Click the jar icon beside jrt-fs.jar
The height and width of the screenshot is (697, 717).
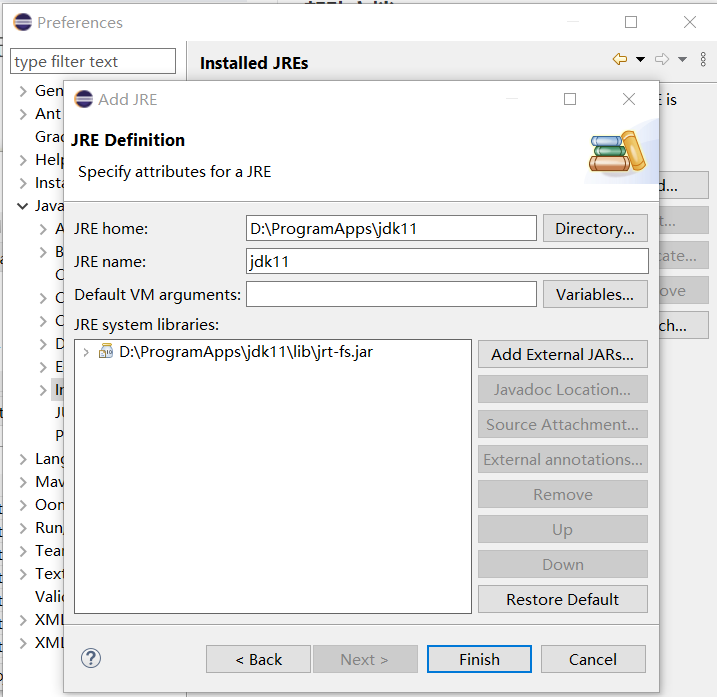click(106, 351)
